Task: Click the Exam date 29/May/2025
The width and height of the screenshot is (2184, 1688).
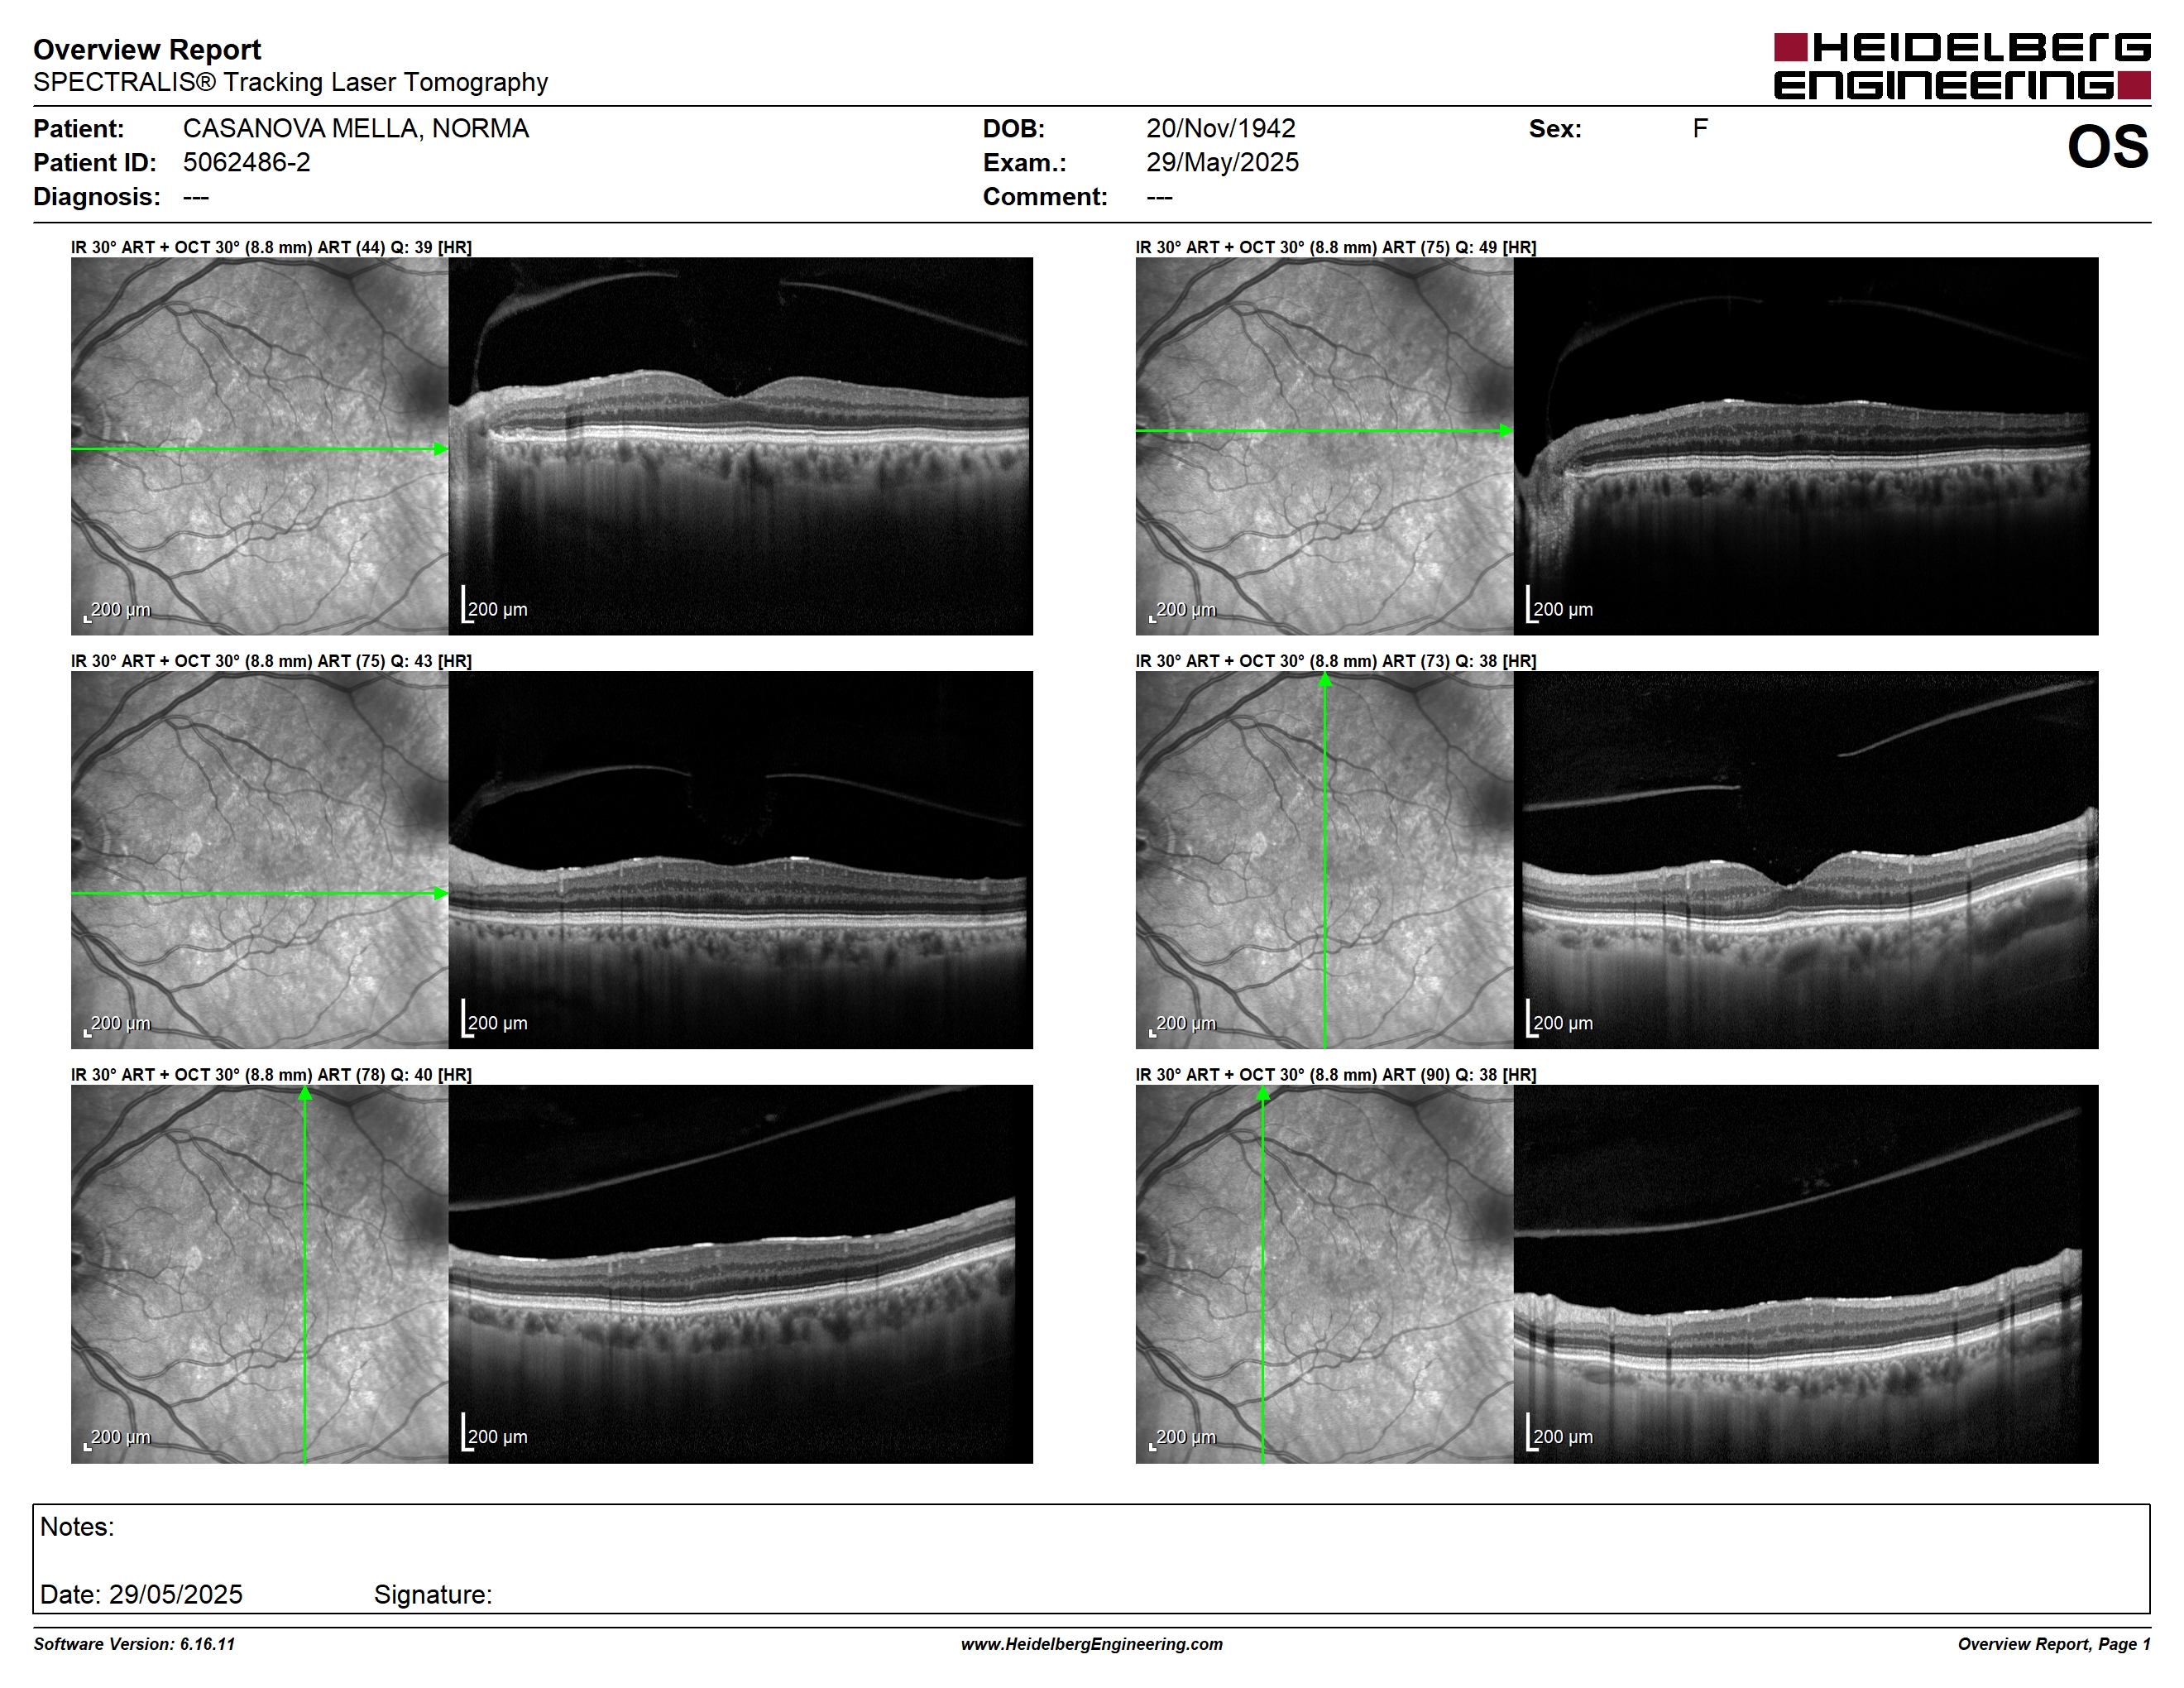Action: click(x=1222, y=162)
